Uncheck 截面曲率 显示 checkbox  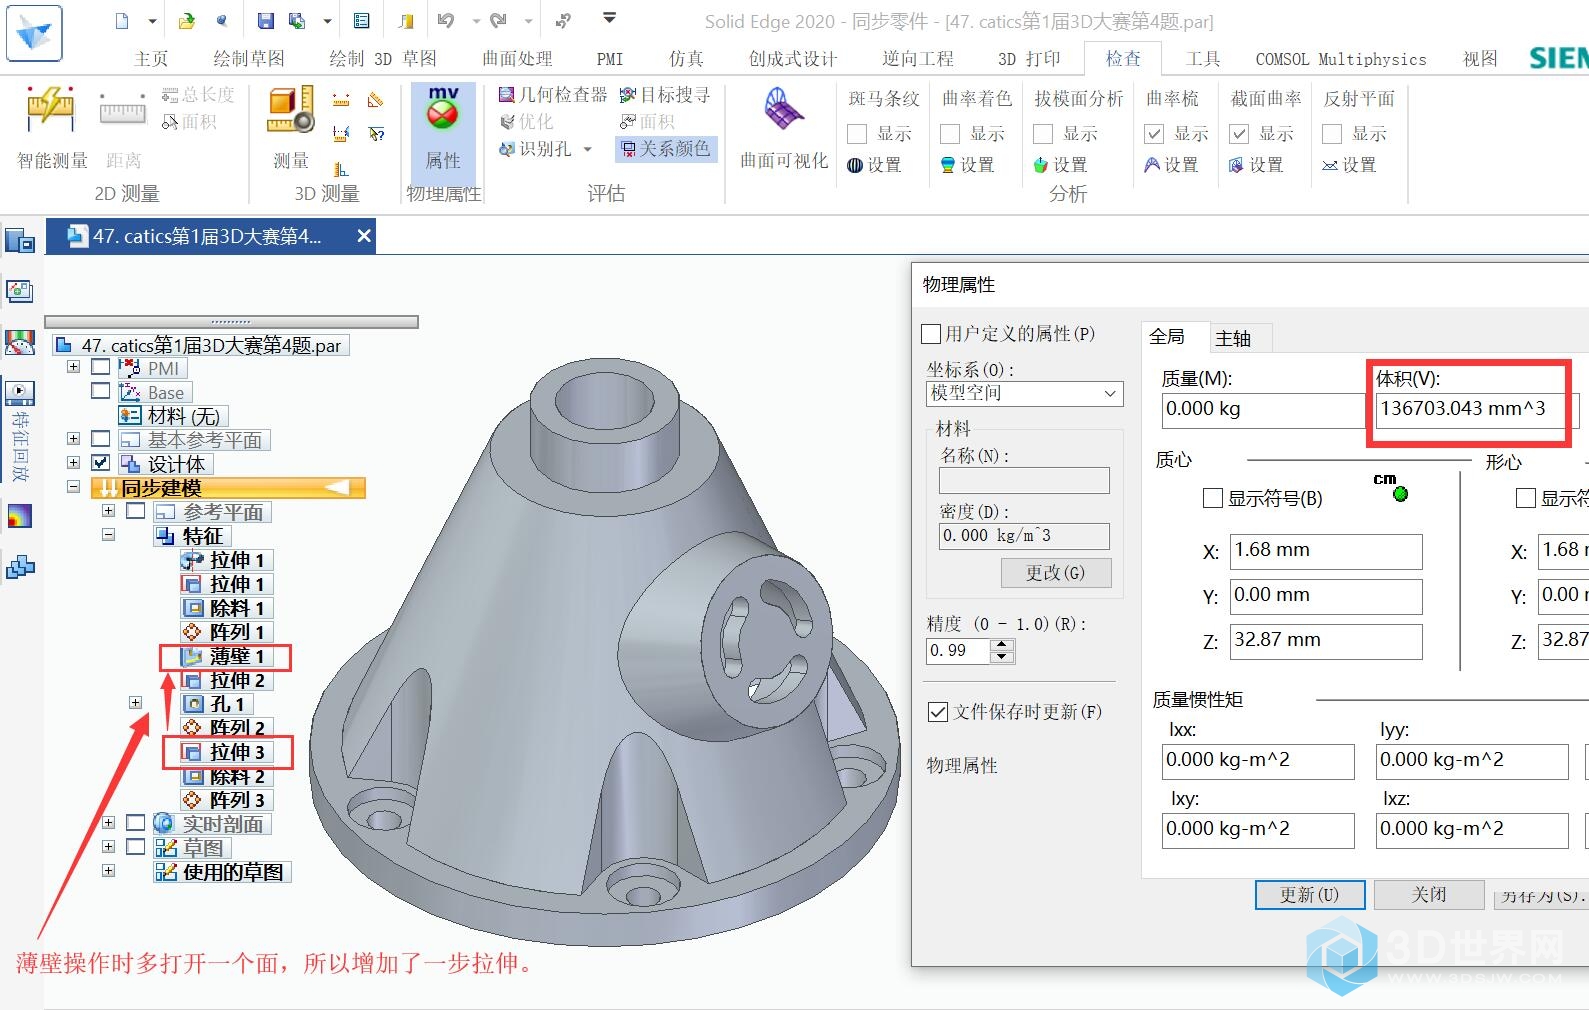coord(1239,134)
